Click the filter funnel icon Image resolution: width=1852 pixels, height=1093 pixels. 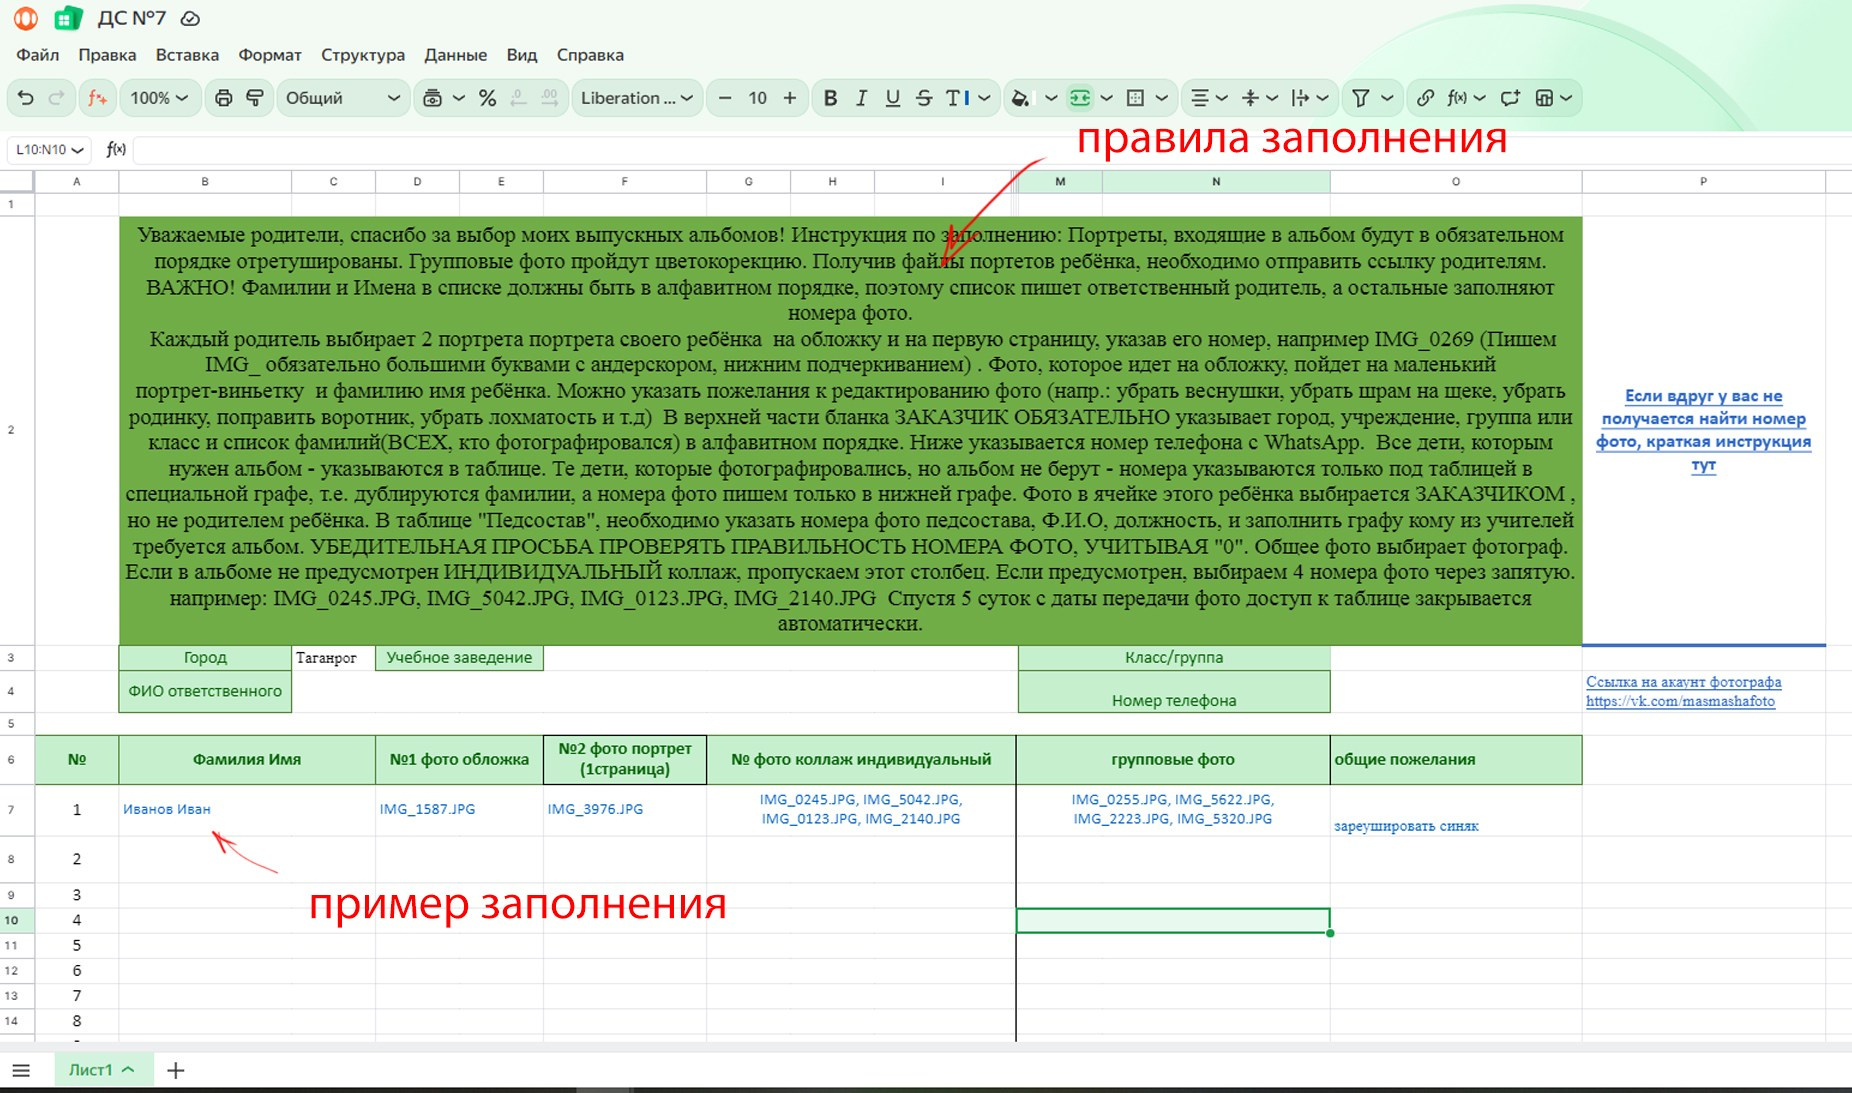click(1360, 98)
